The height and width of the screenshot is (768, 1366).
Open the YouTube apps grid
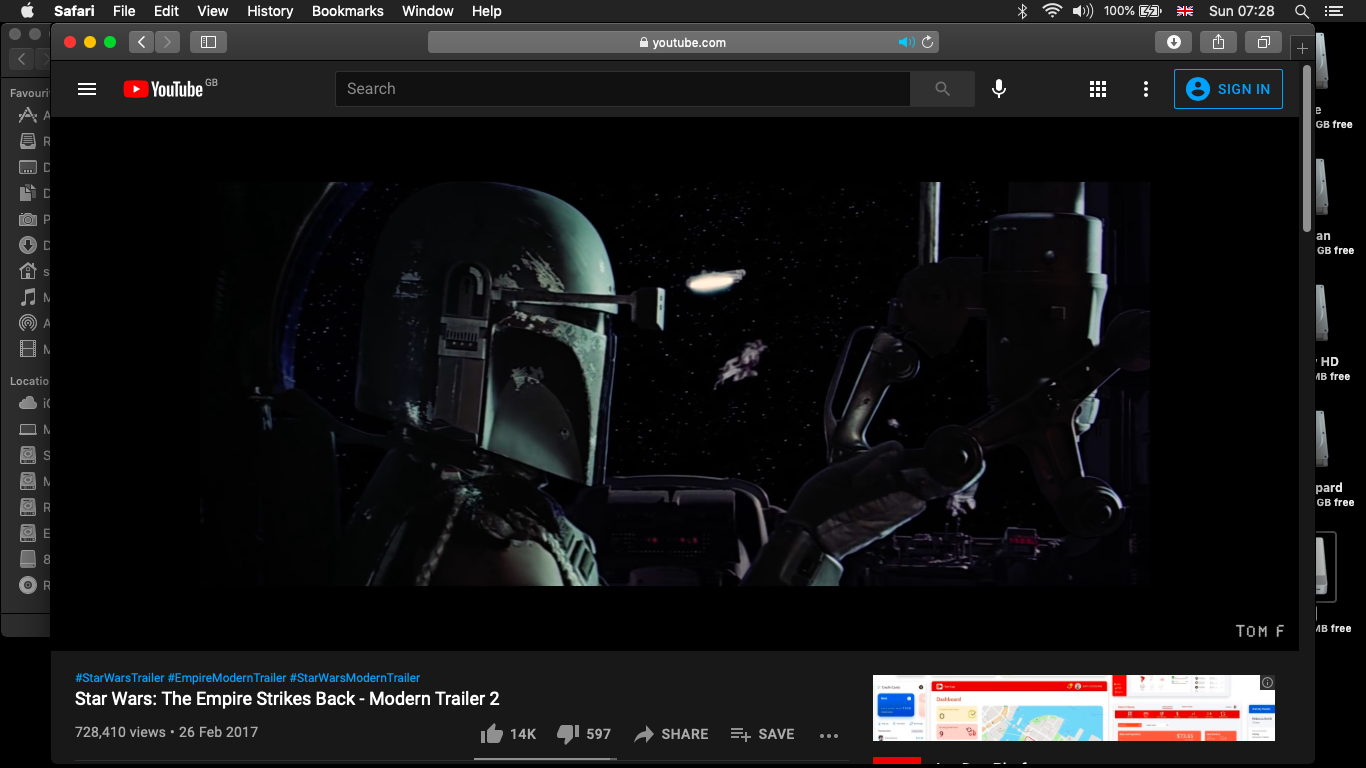(1098, 89)
